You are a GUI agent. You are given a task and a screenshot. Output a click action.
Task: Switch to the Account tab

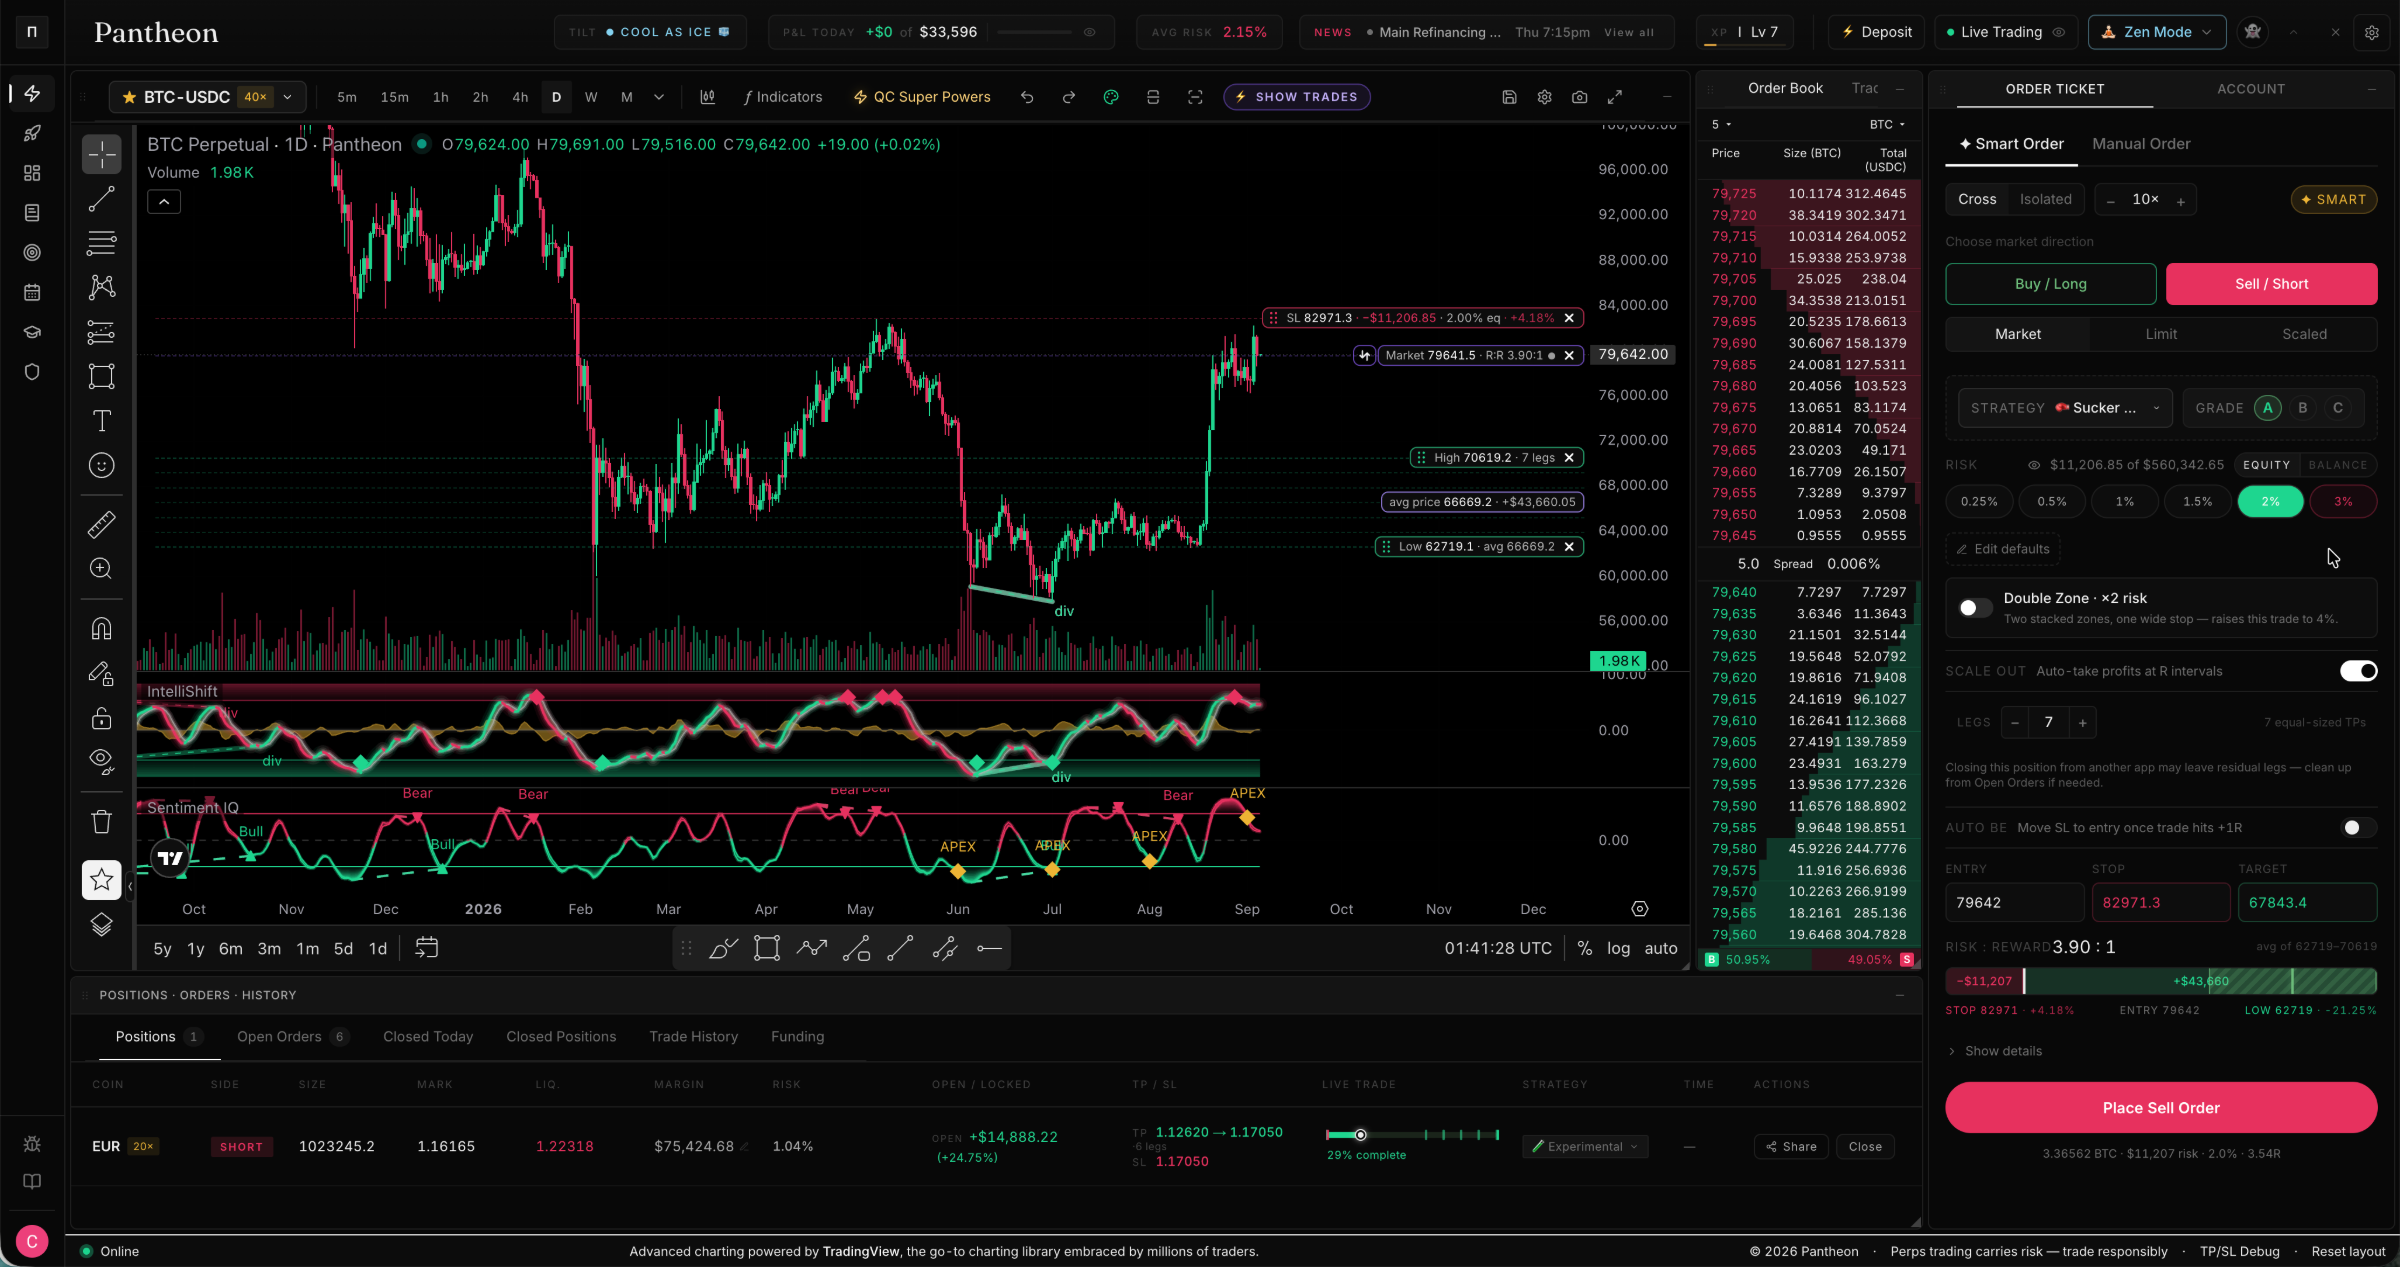[x=2250, y=89]
